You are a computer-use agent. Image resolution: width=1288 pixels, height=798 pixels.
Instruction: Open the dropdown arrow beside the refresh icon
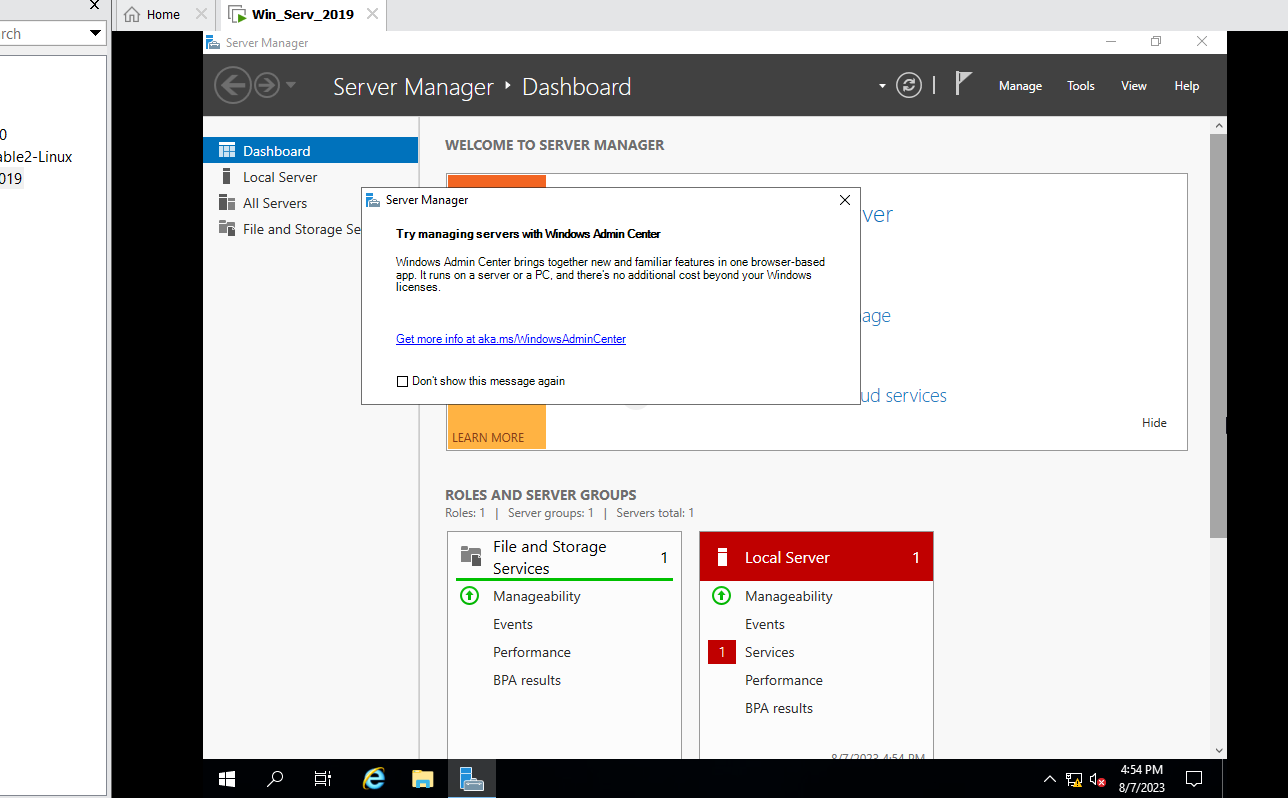(x=882, y=86)
